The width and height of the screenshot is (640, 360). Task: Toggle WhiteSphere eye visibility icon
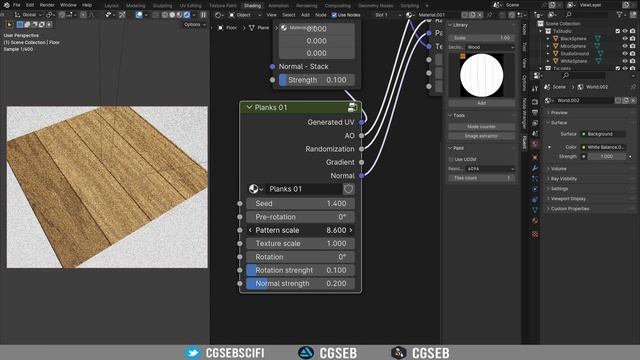point(625,61)
